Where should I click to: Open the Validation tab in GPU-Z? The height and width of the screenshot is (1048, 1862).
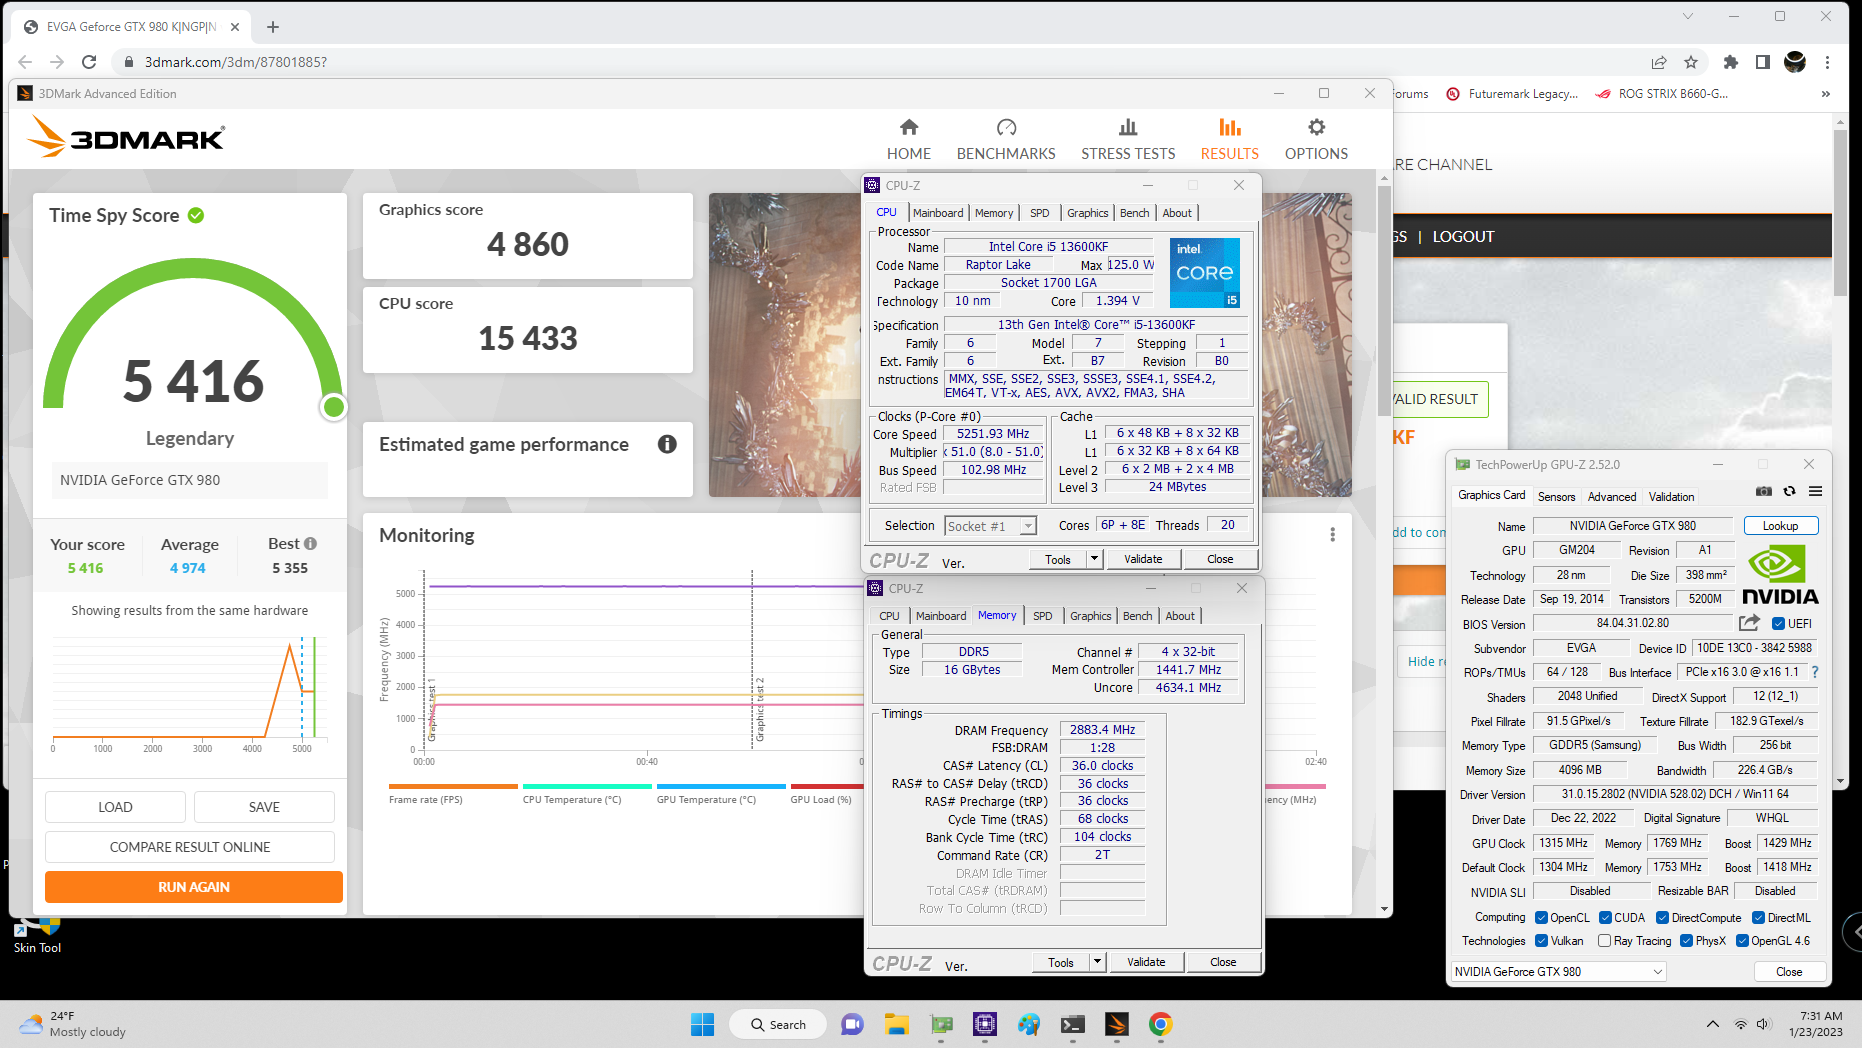(1671, 497)
